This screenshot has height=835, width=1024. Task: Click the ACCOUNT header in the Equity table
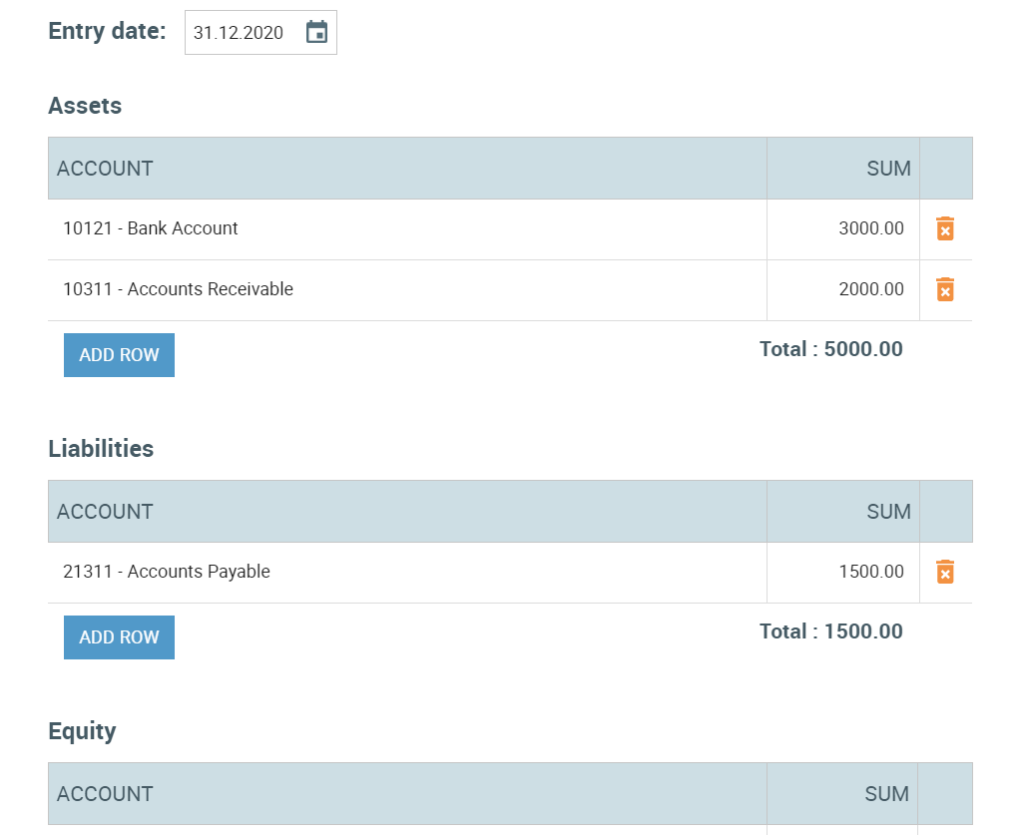(104, 793)
